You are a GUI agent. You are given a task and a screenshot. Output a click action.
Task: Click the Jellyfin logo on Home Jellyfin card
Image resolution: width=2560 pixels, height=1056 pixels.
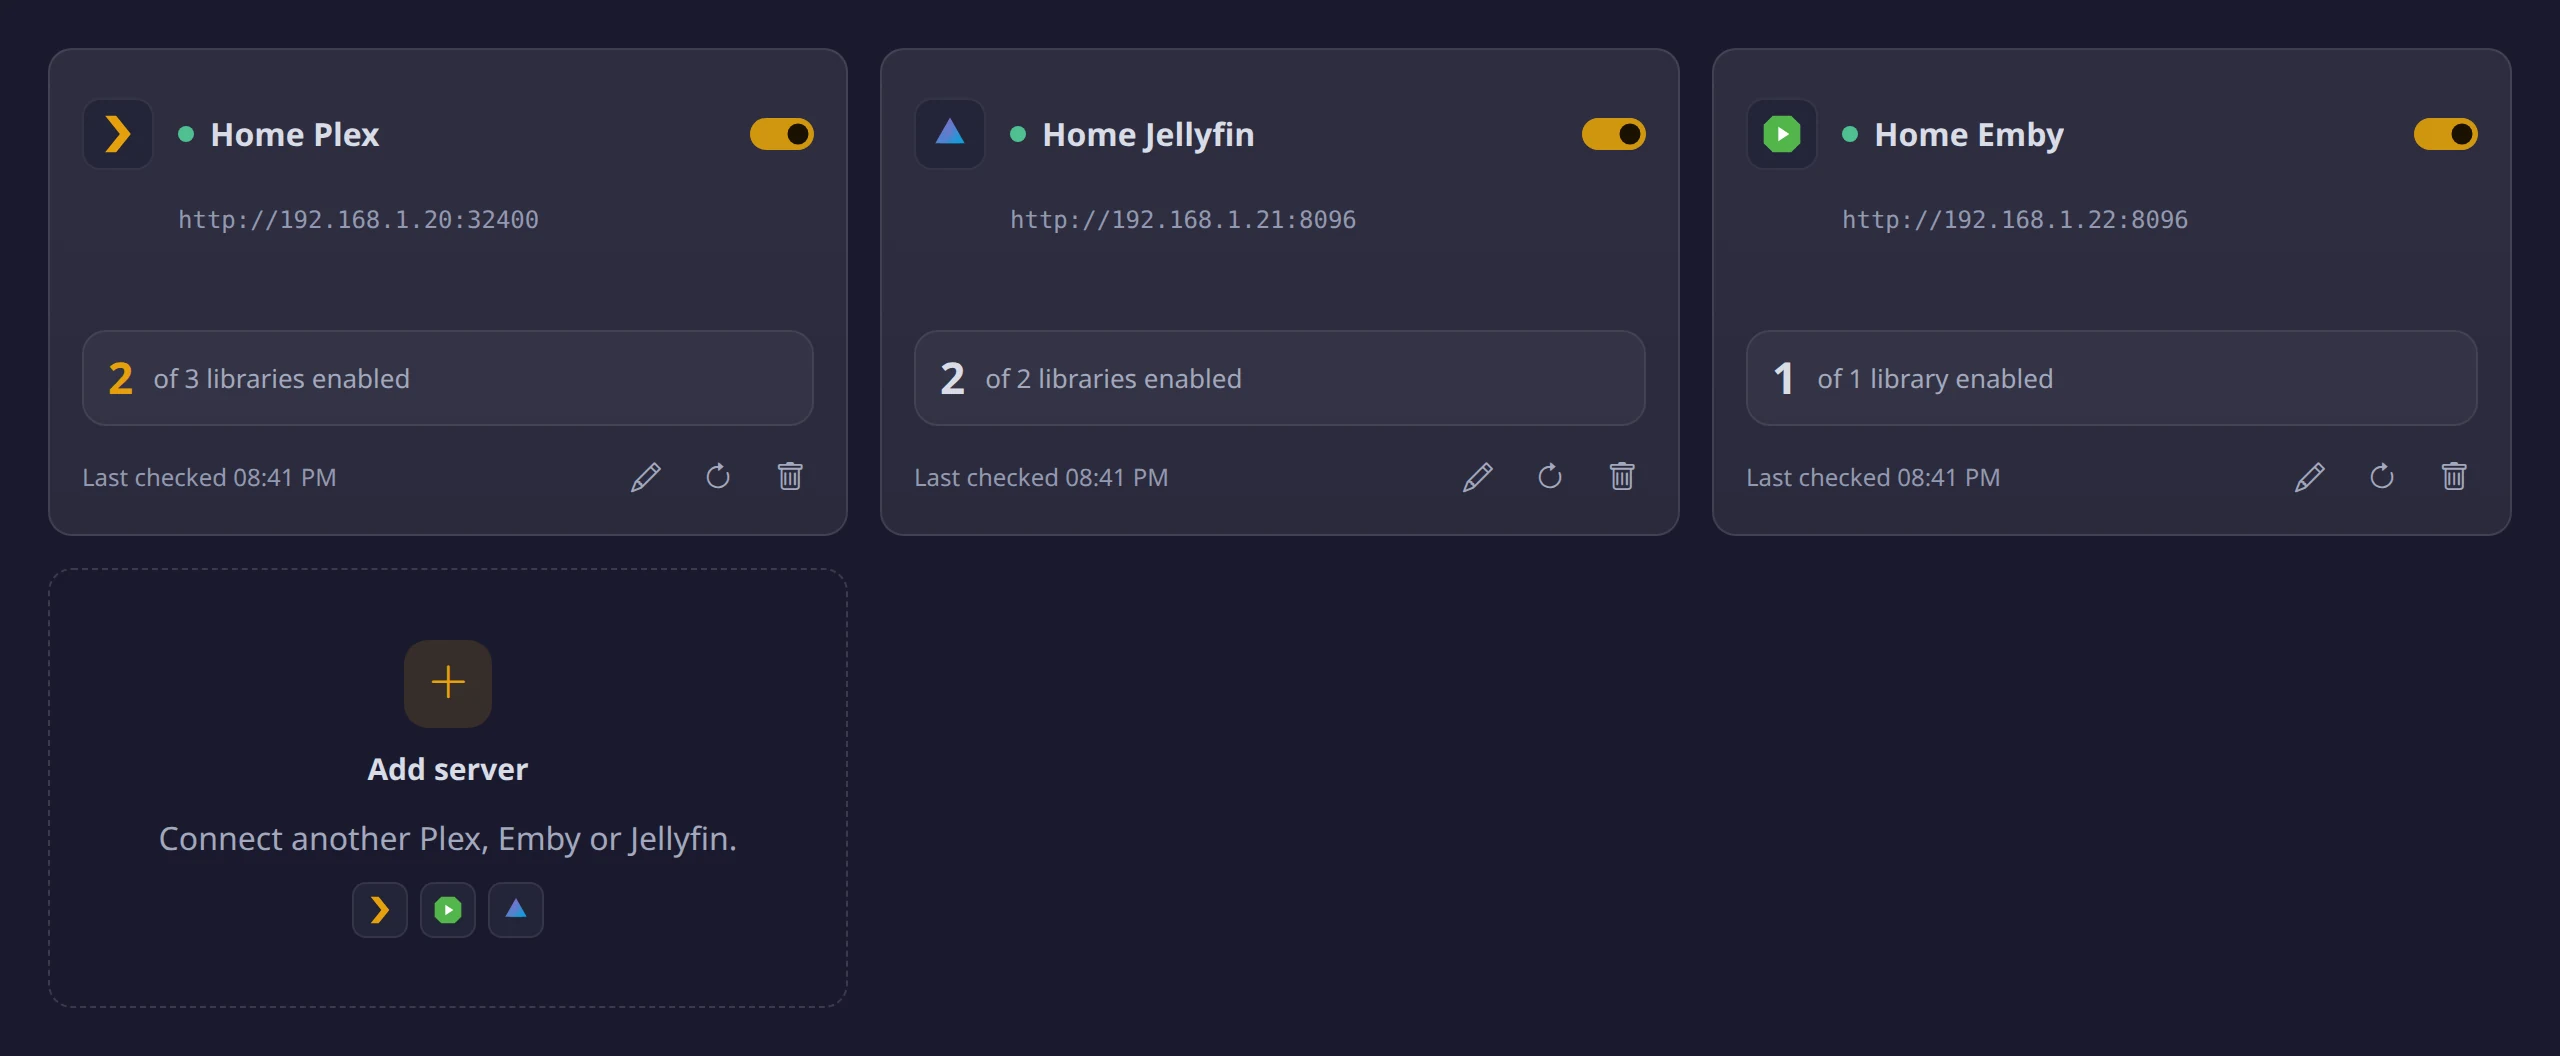click(950, 134)
